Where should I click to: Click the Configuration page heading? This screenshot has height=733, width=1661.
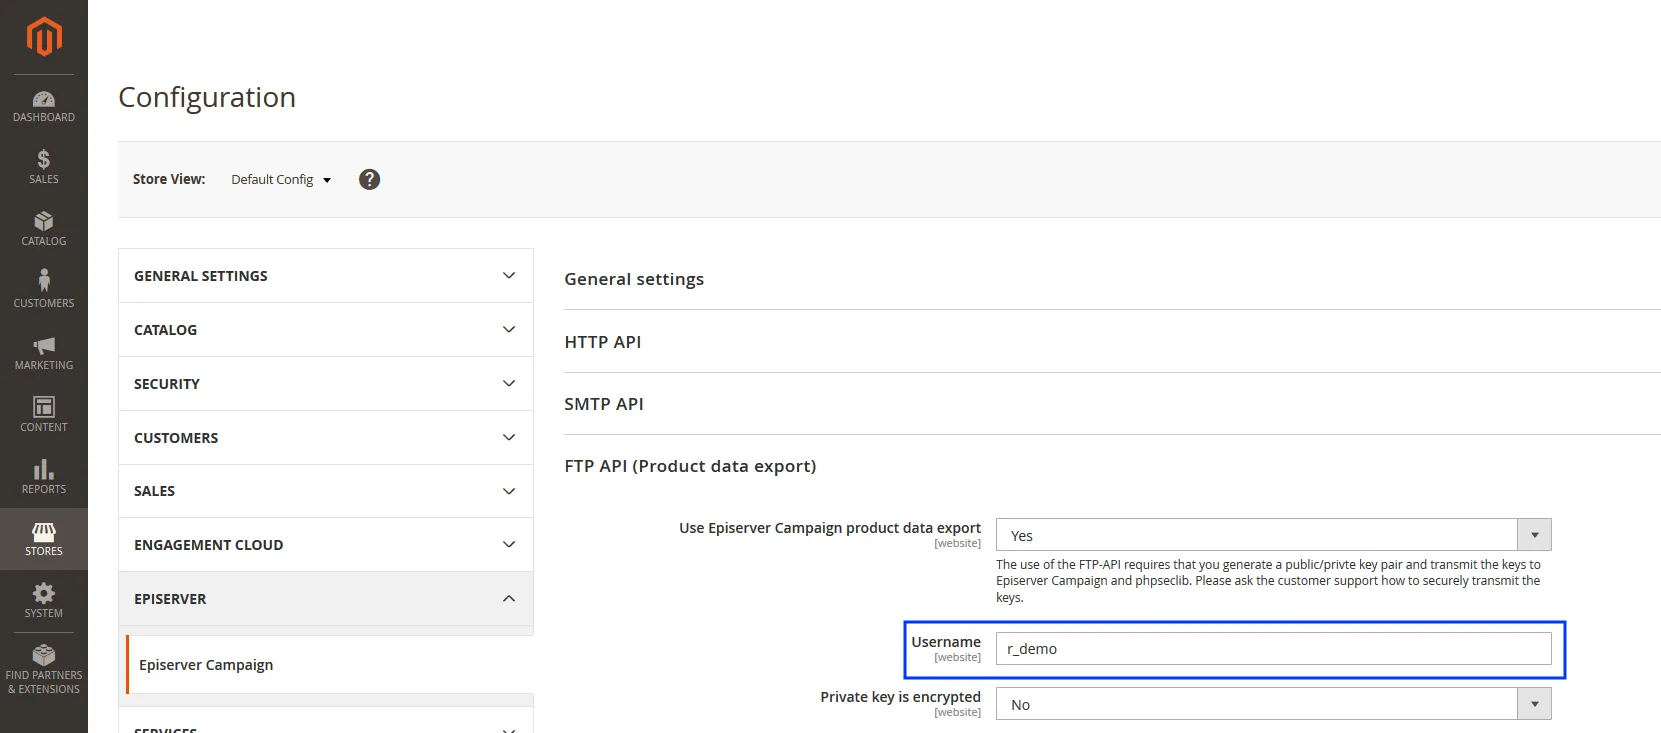click(x=207, y=97)
